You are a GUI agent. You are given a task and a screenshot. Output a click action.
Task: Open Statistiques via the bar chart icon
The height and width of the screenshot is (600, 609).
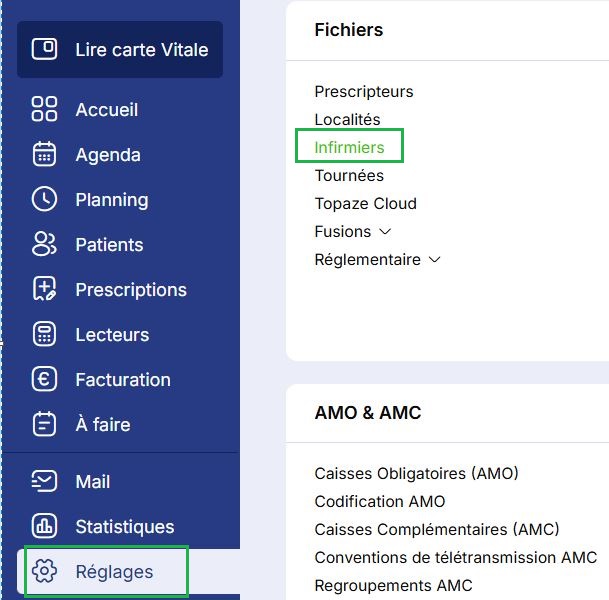point(44,526)
